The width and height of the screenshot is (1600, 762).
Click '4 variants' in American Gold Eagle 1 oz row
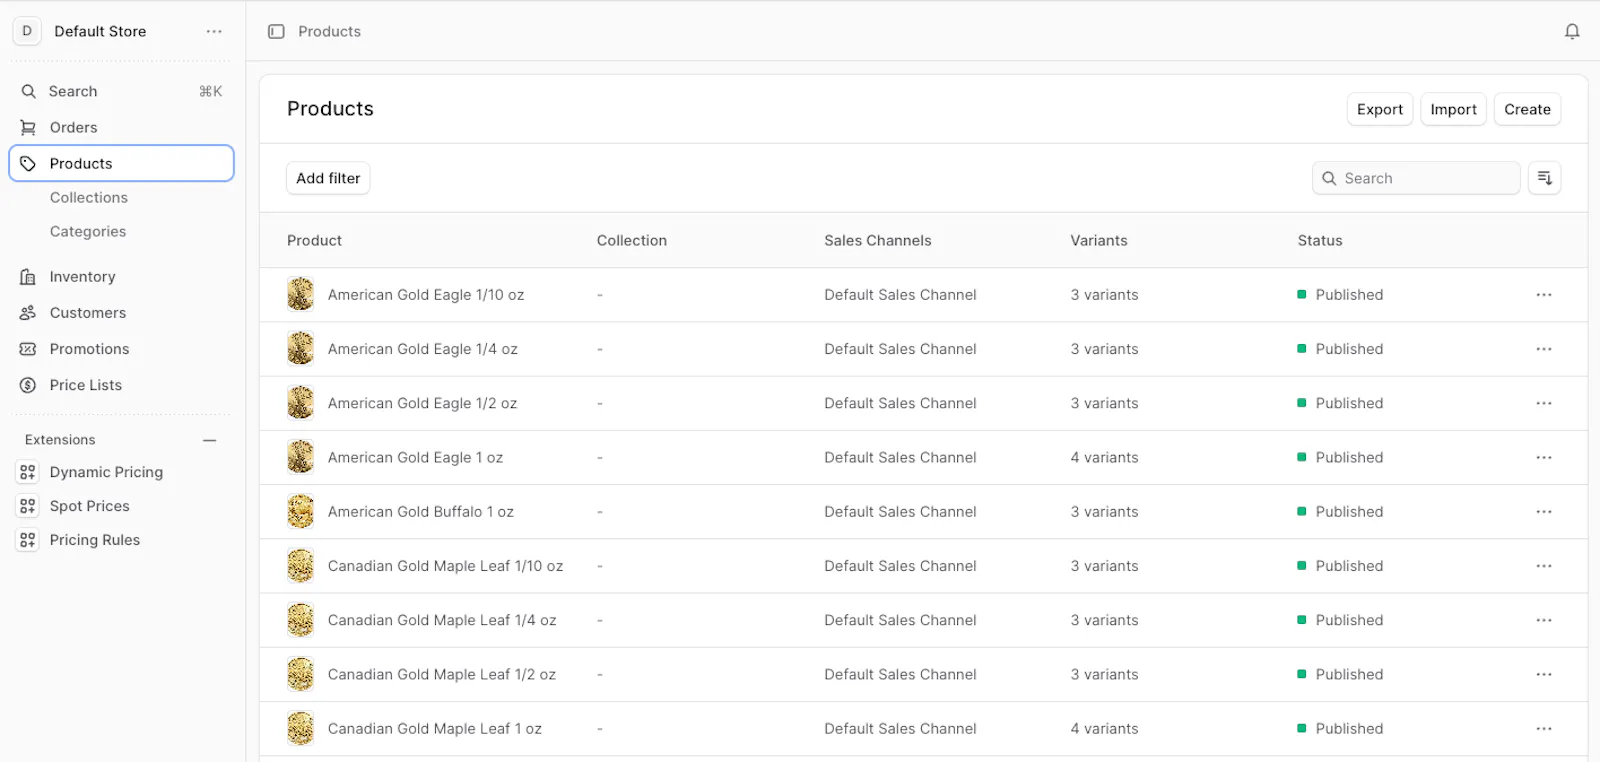point(1104,457)
